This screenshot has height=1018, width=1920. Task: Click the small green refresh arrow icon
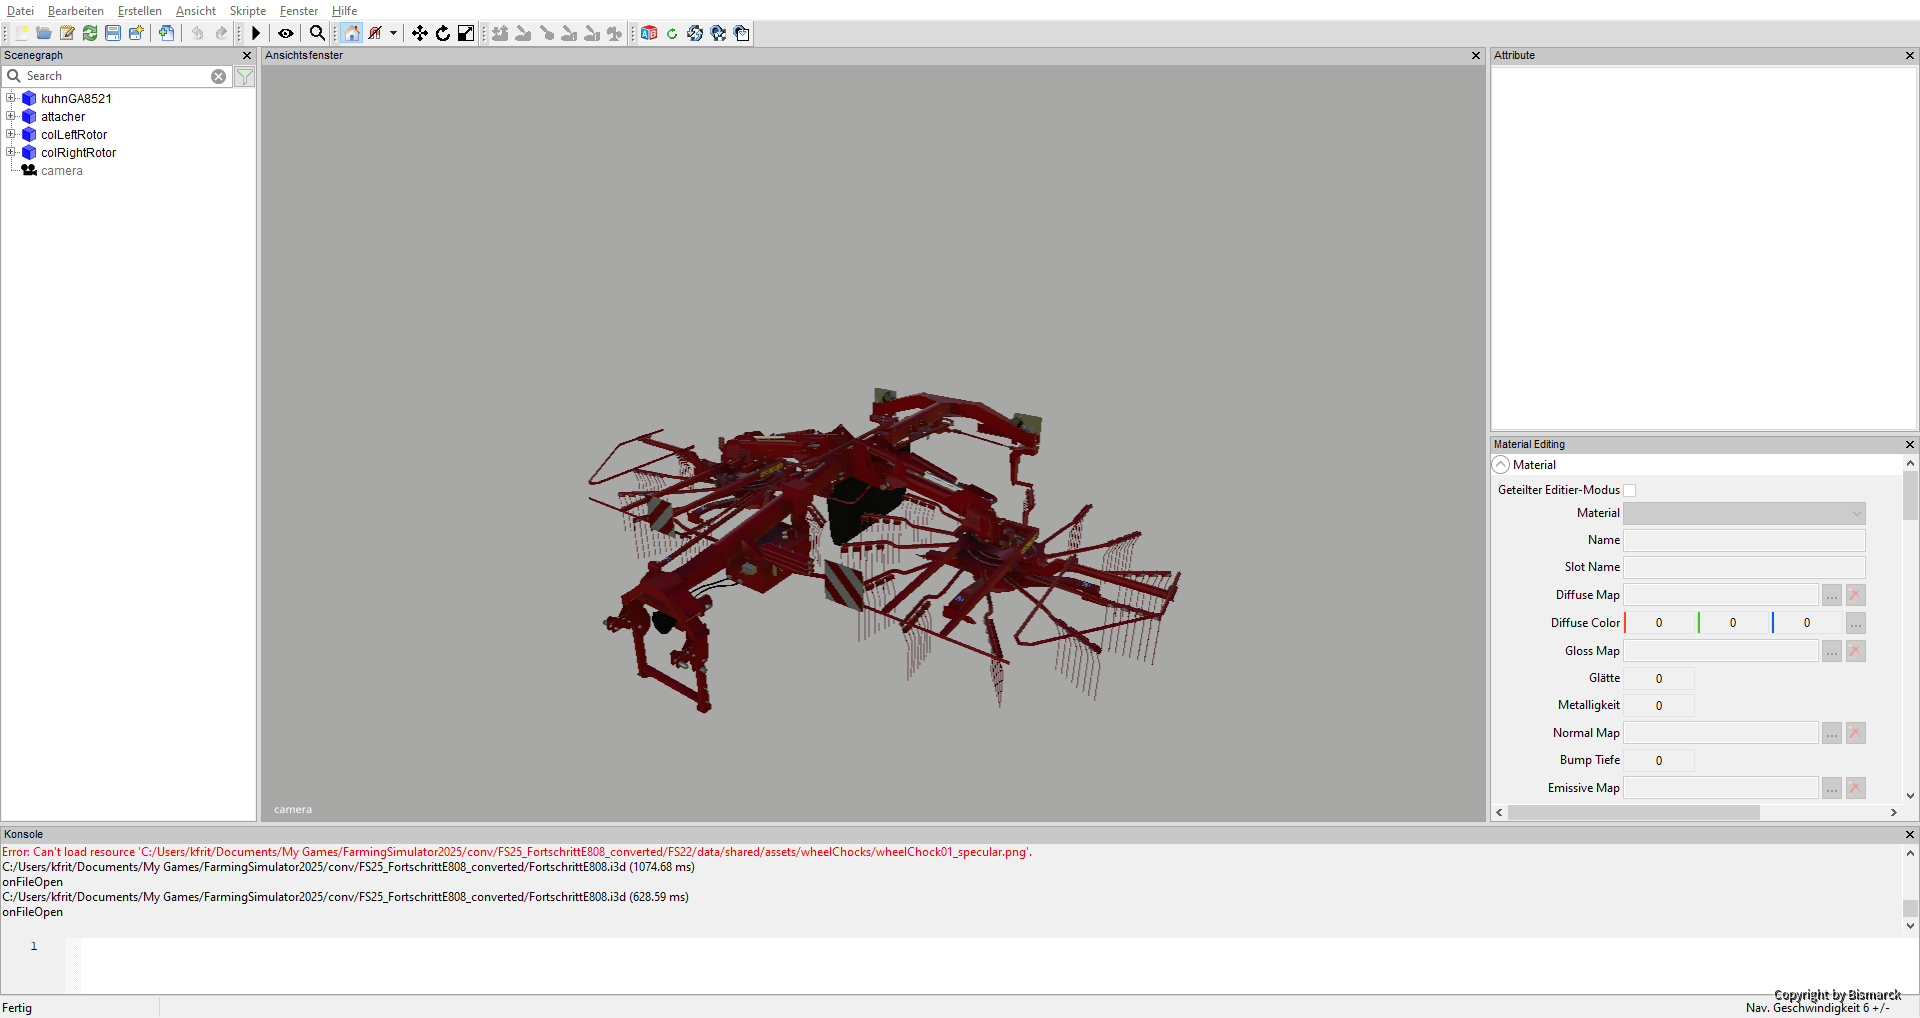click(672, 33)
